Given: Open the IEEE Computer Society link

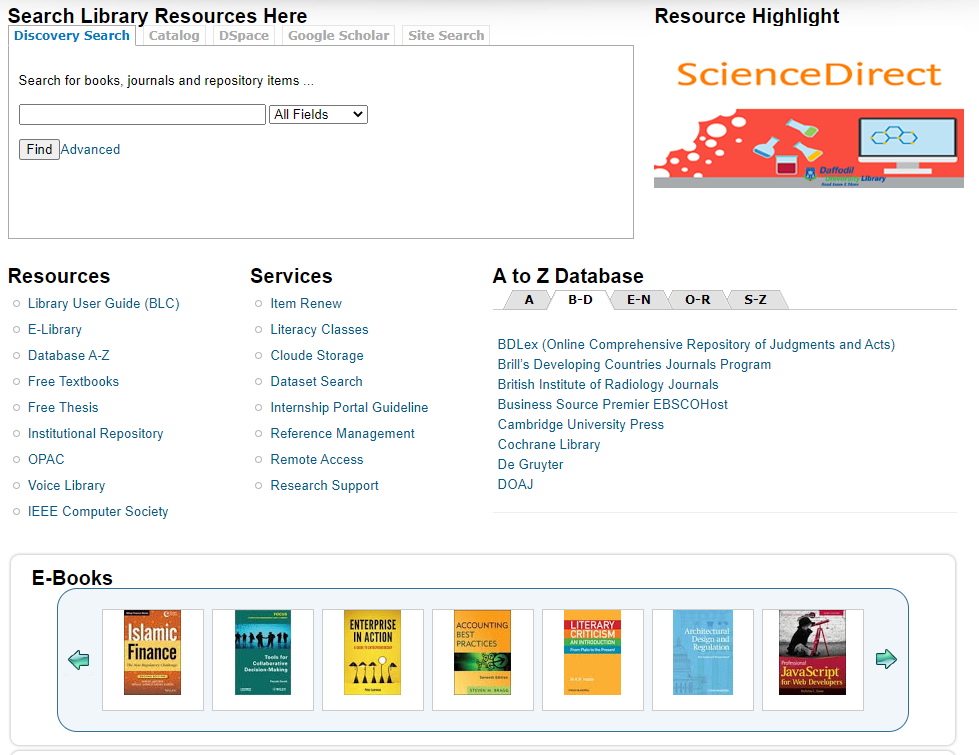Looking at the screenshot, I should (98, 511).
